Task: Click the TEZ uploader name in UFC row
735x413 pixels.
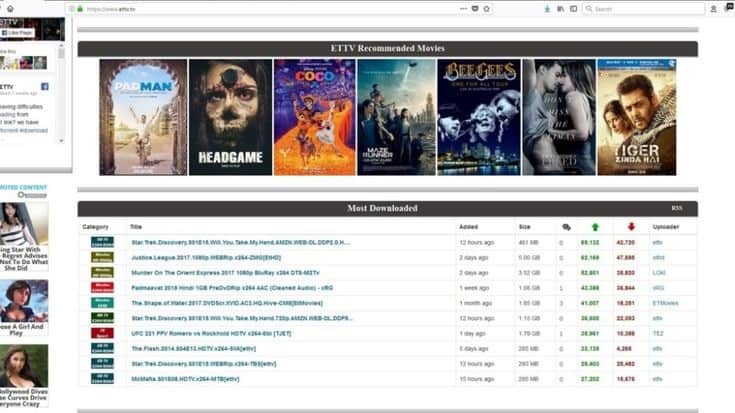Action: tap(658, 333)
